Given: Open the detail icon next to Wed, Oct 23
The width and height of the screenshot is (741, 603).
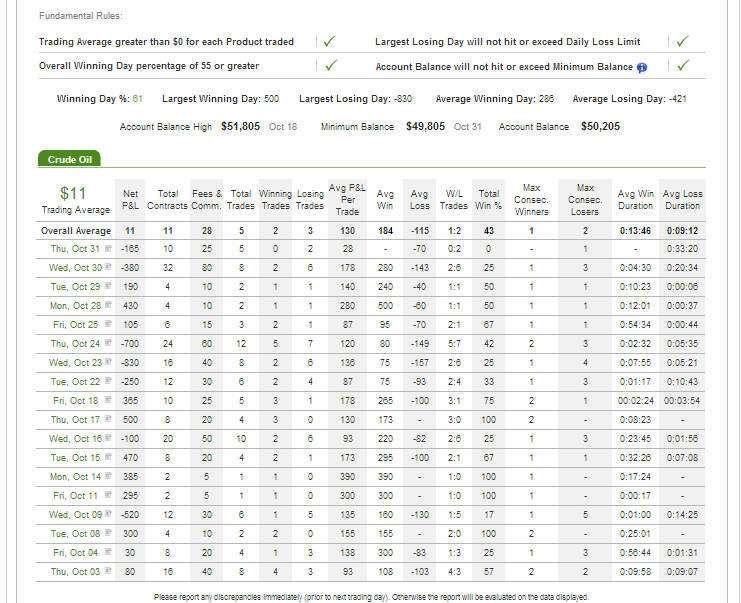Looking at the screenshot, I should pos(108,362).
